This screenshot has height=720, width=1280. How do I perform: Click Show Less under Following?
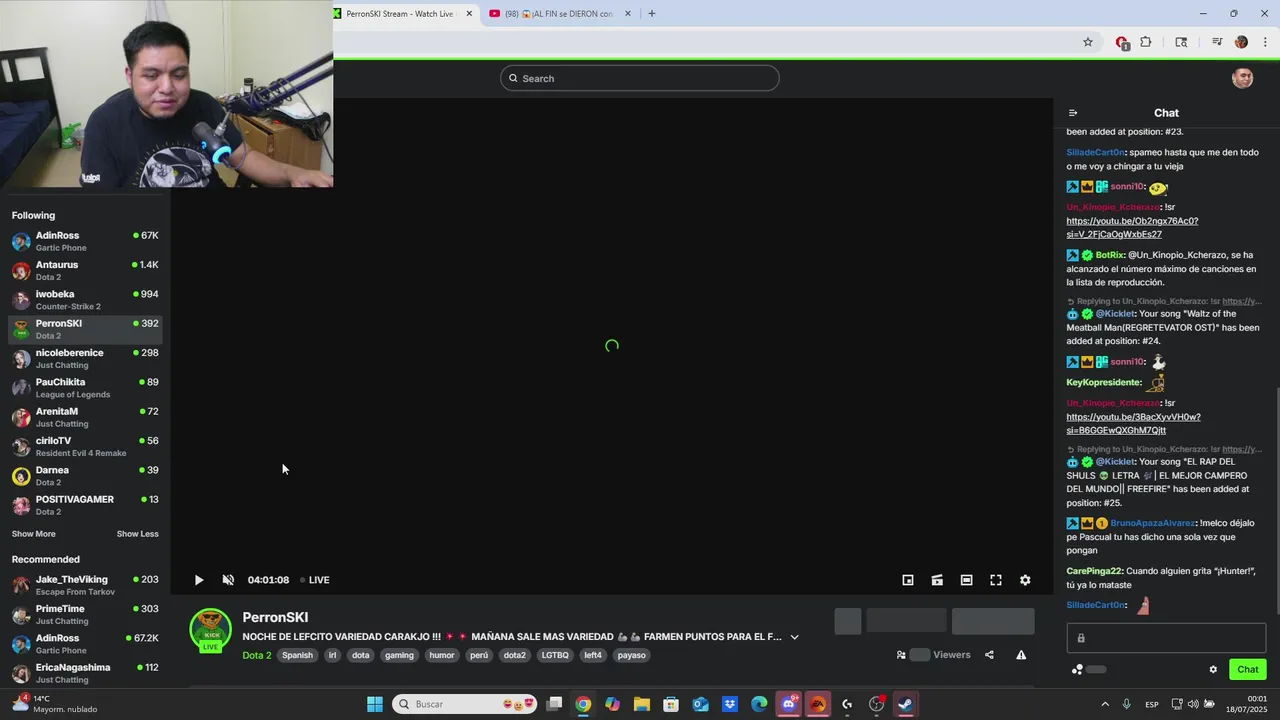pyautogui.click(x=137, y=534)
